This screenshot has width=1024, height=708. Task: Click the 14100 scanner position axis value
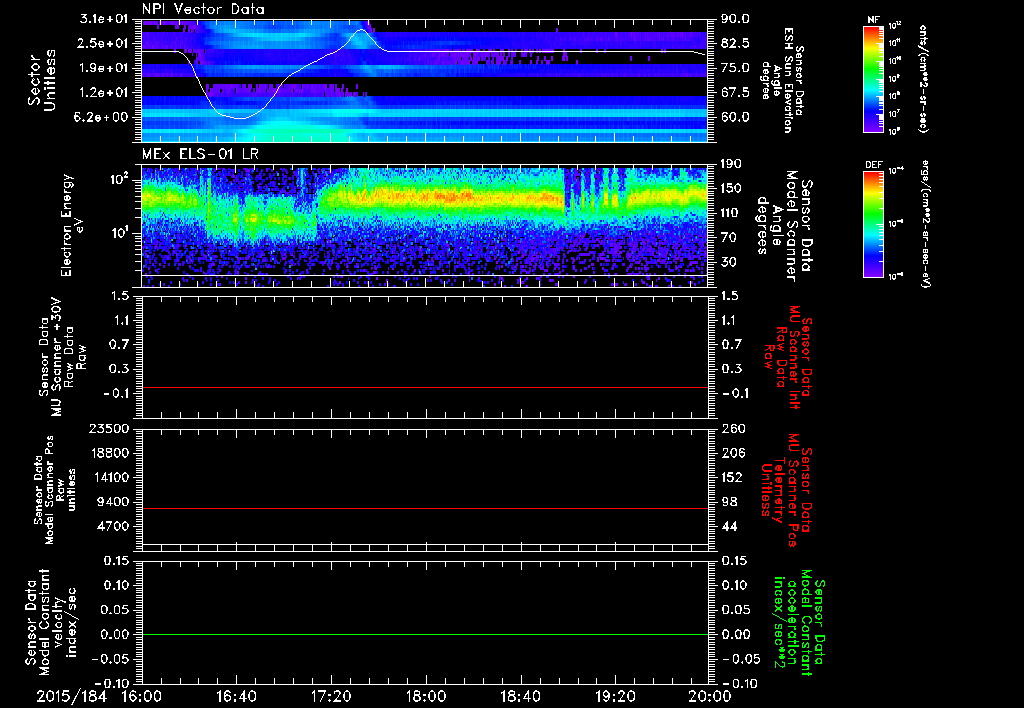pyautogui.click(x=110, y=477)
